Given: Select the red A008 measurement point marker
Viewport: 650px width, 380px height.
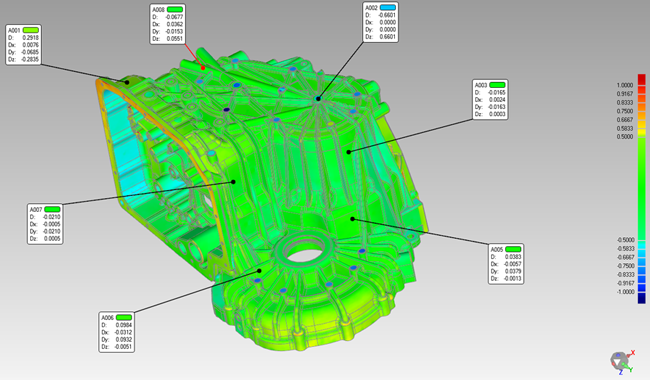Looking at the screenshot, I should point(203,68).
